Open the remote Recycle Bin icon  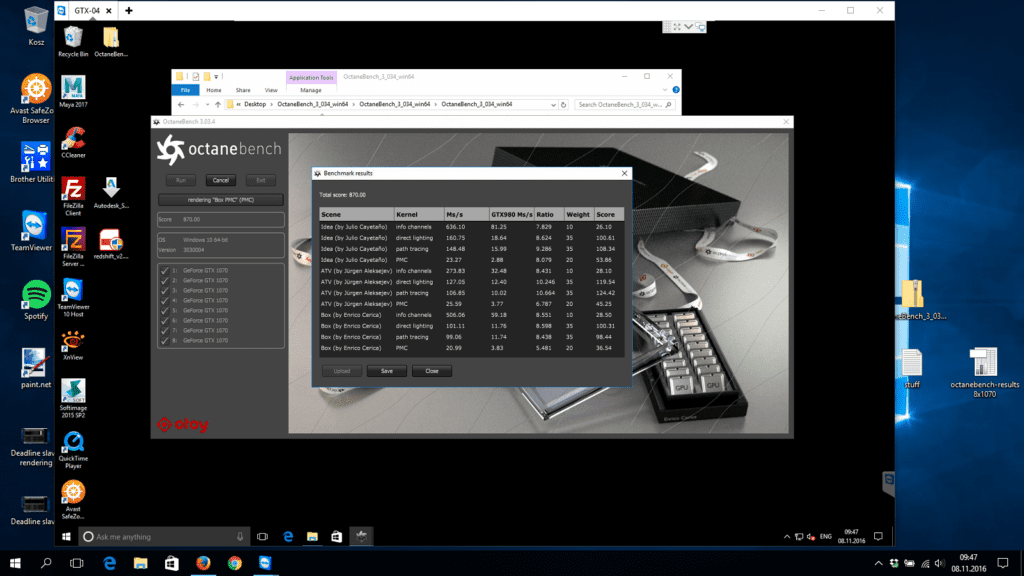(73, 42)
